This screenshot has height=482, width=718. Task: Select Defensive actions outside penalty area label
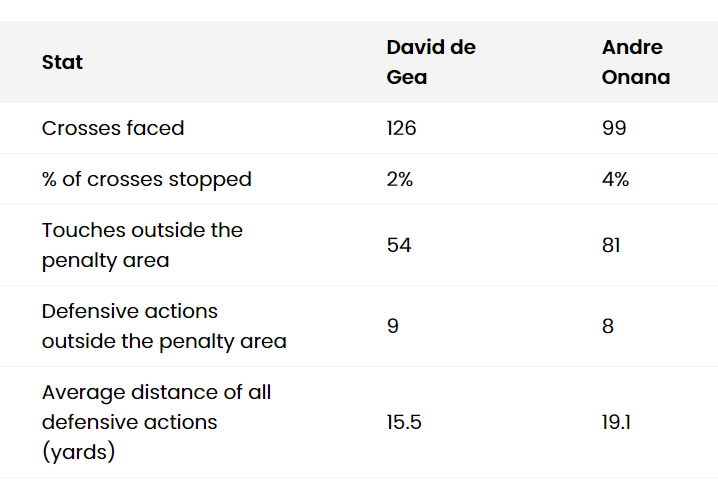[164, 326]
